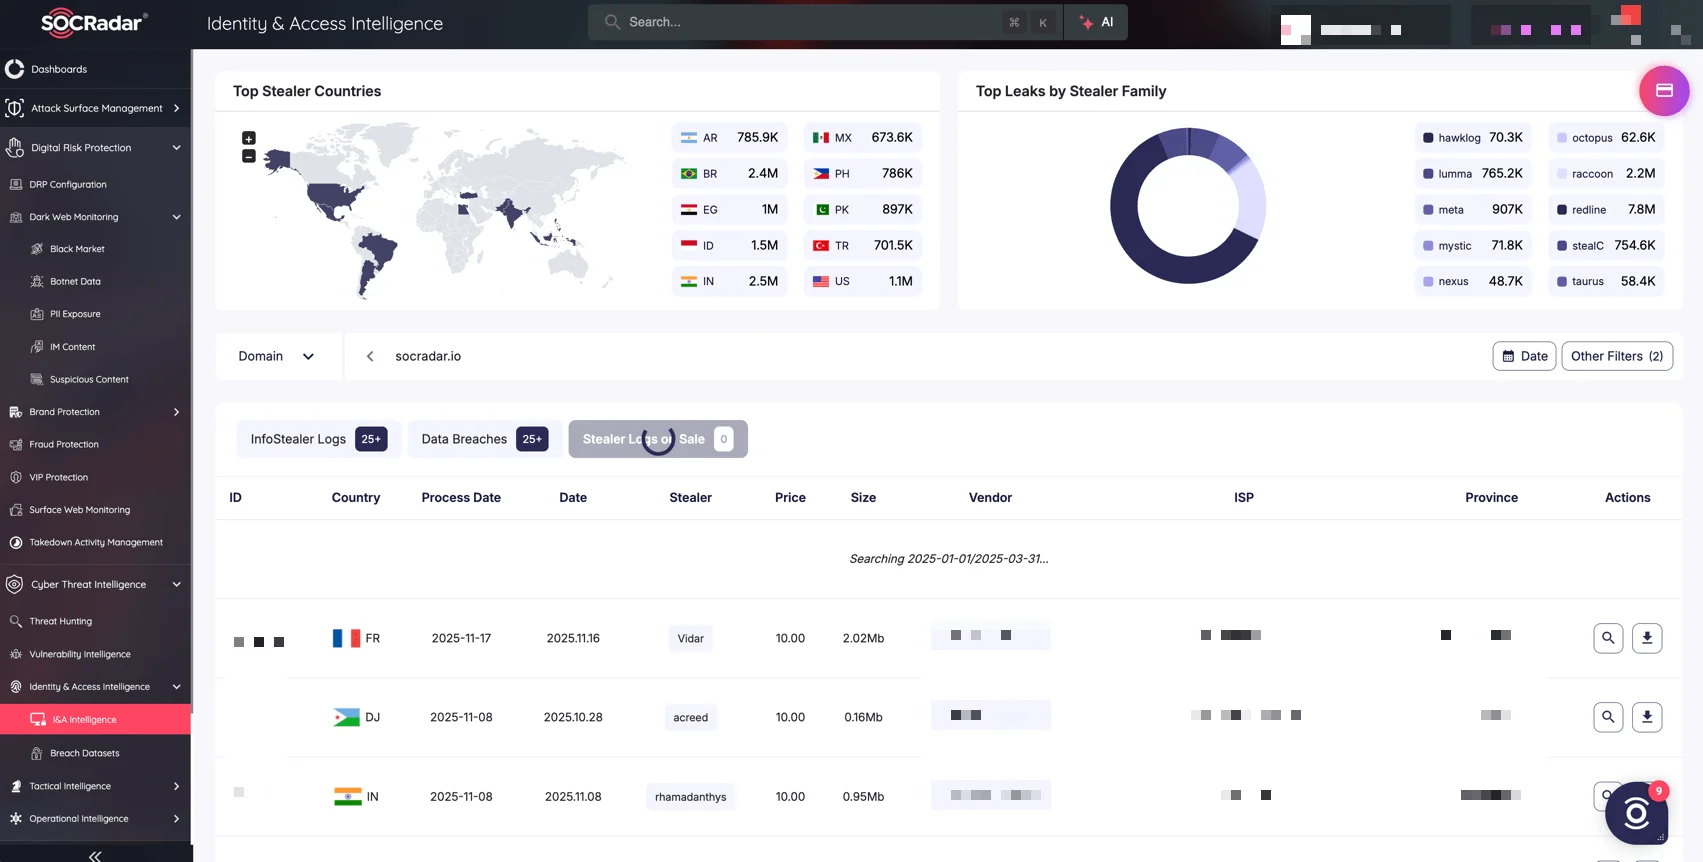1703x862 pixels.
Task: Click the hawklog legend swatch
Action: [x=1428, y=138]
